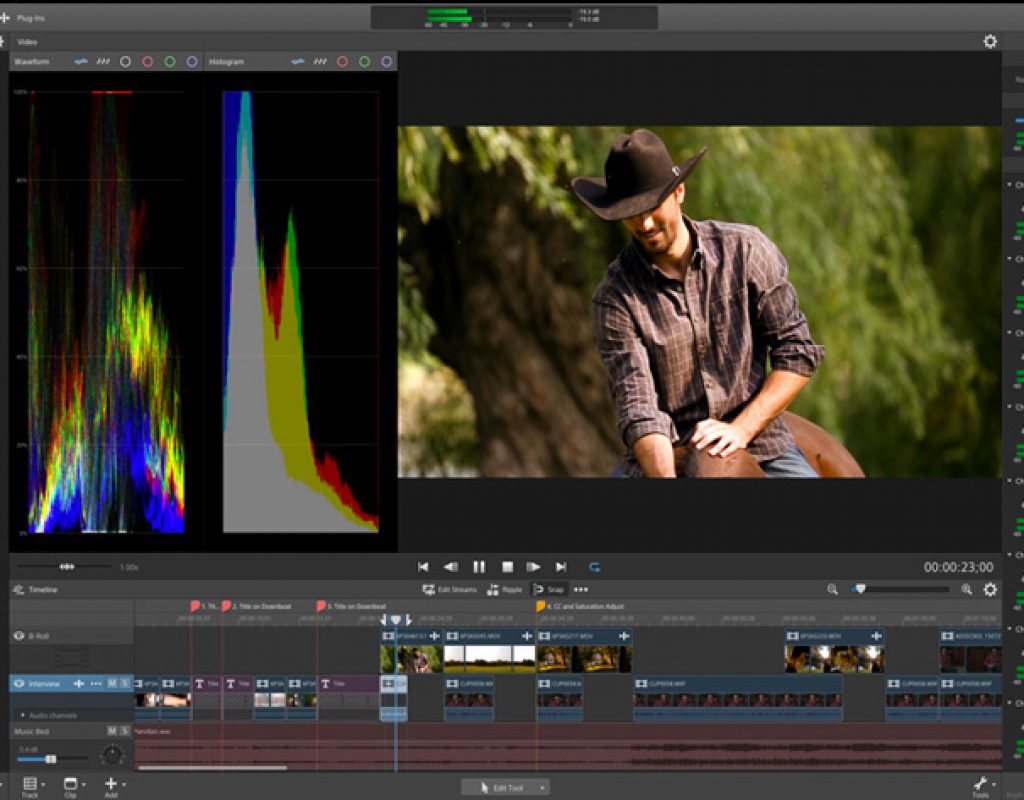Toggle B-Roll track visibility eye
The width and height of the screenshot is (1024, 800).
tap(19, 636)
